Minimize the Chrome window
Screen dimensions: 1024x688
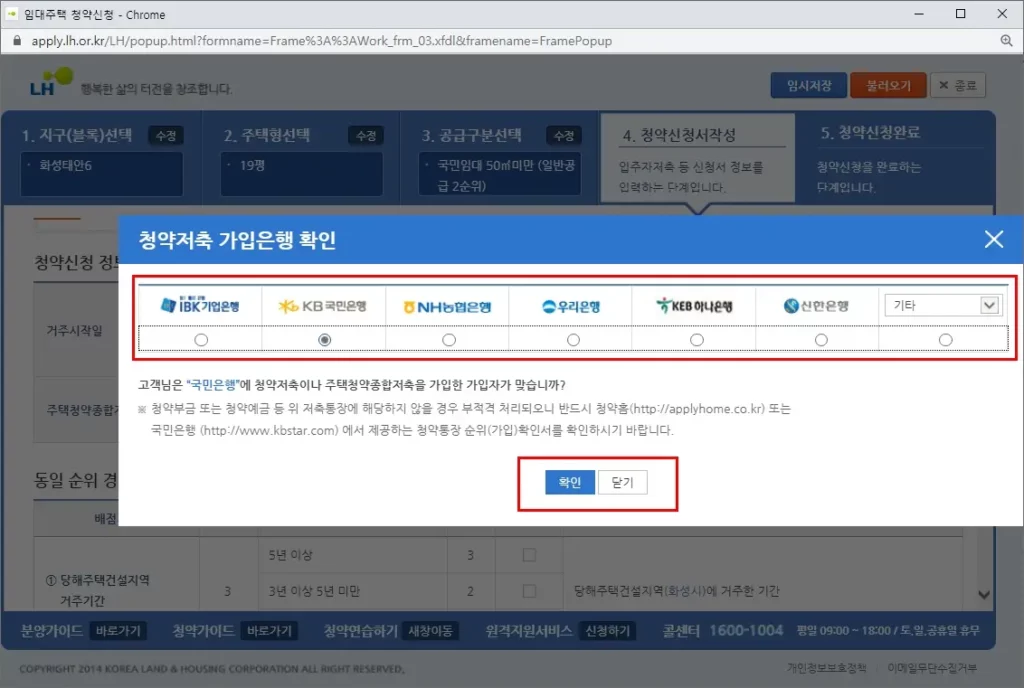pos(919,14)
